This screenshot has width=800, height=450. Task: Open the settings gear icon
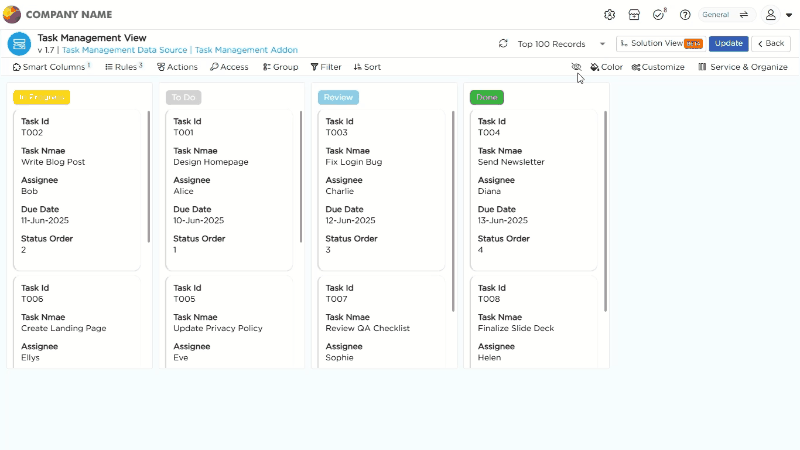tap(610, 15)
